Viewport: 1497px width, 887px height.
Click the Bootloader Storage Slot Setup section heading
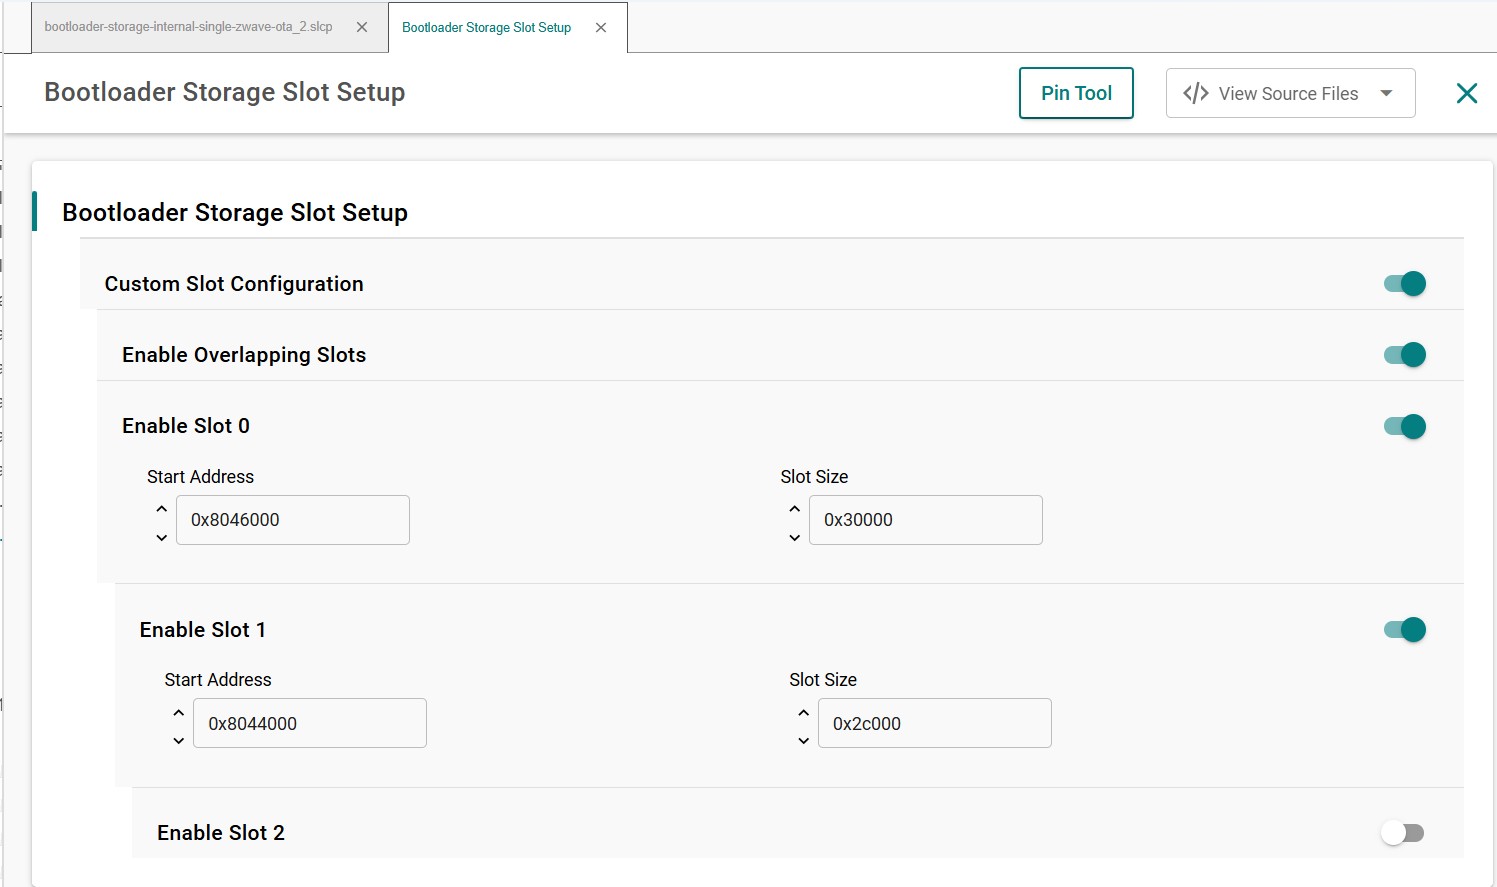[235, 213]
